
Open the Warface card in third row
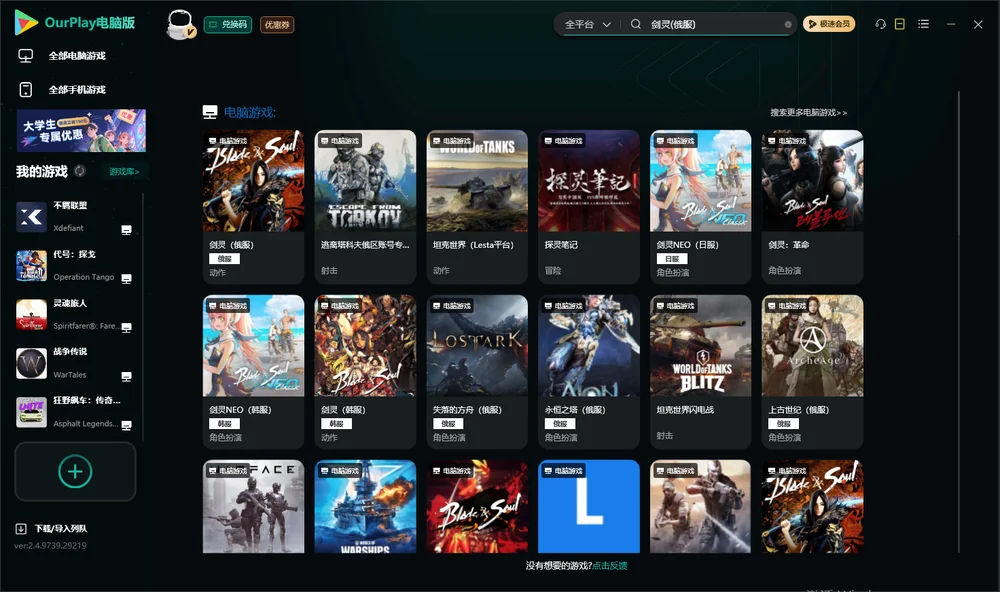click(x=253, y=507)
